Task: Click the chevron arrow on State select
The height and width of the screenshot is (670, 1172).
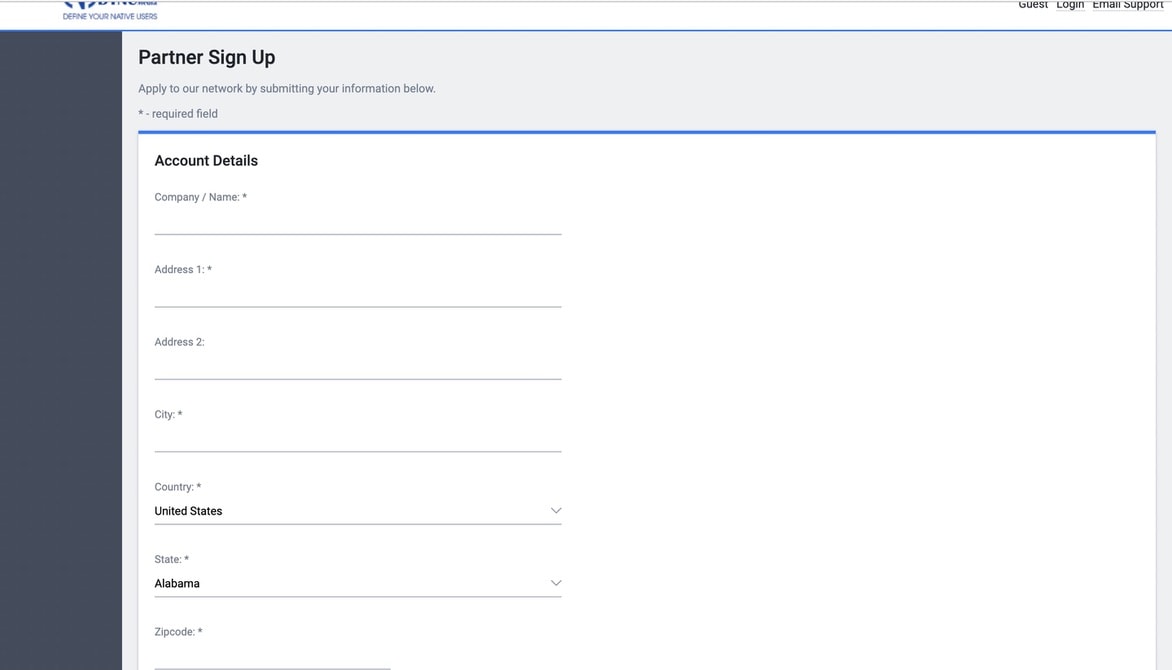Action: click(x=556, y=583)
